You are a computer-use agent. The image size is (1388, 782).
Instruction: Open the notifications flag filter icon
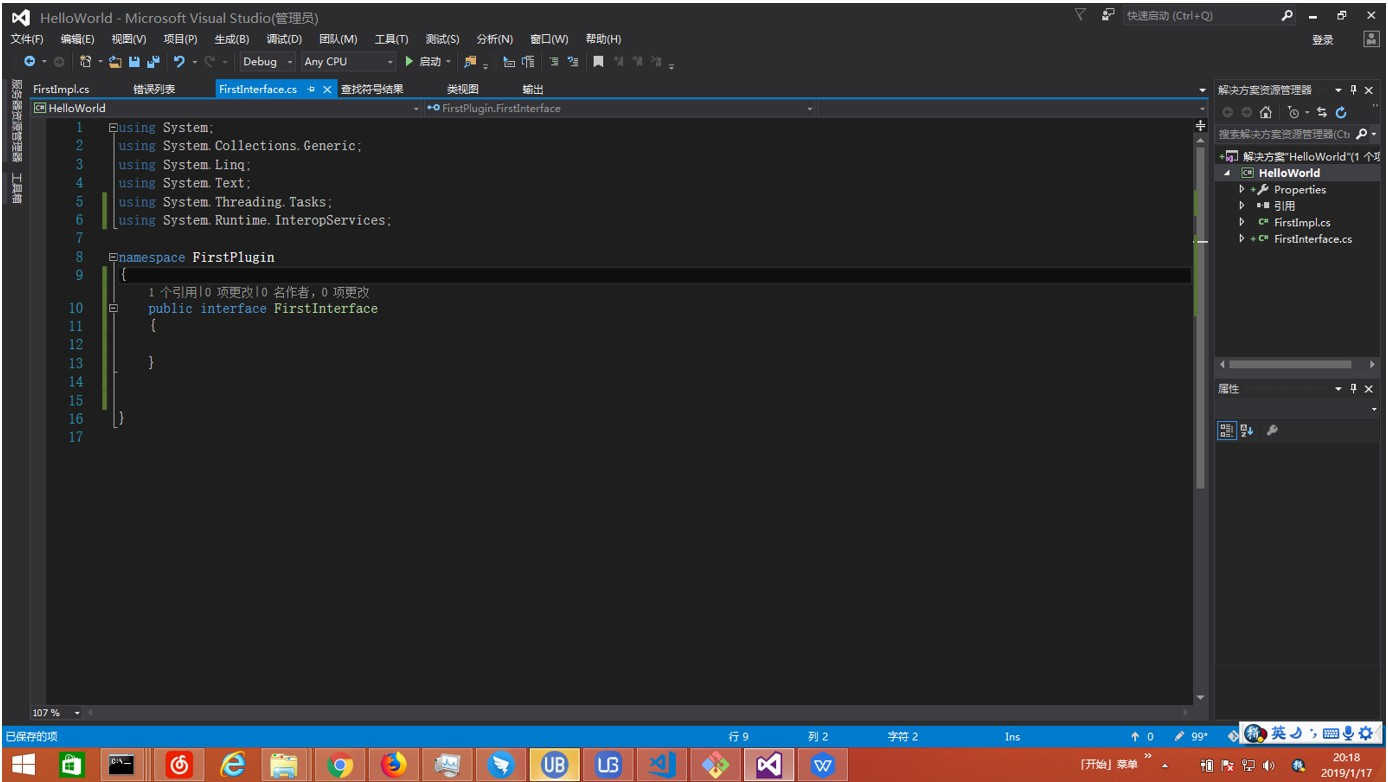[1080, 15]
